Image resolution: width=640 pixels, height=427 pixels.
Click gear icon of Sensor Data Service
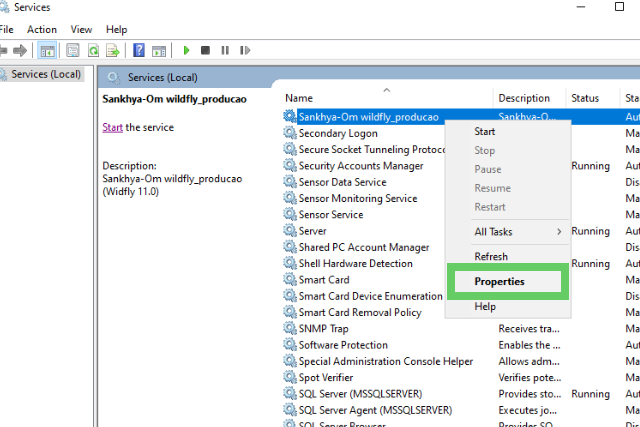coord(290,182)
